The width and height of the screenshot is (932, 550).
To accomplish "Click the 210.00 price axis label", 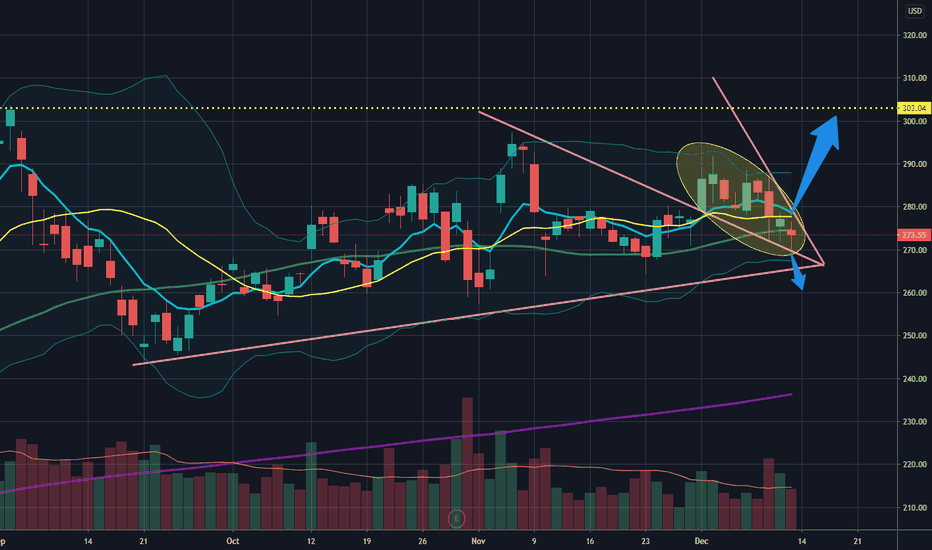I will pos(914,508).
